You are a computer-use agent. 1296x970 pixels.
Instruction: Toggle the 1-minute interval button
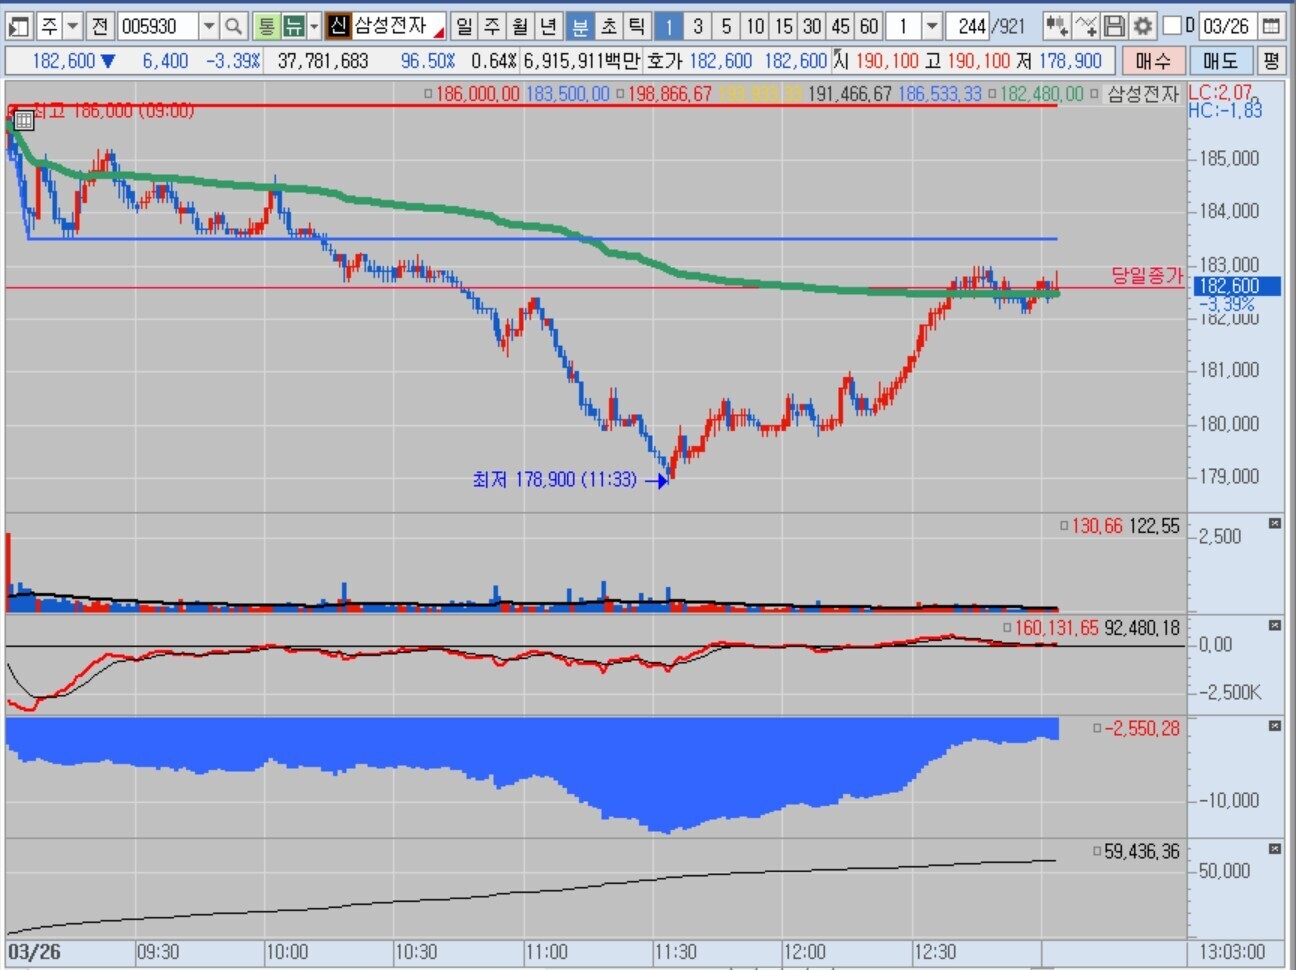pos(668,26)
